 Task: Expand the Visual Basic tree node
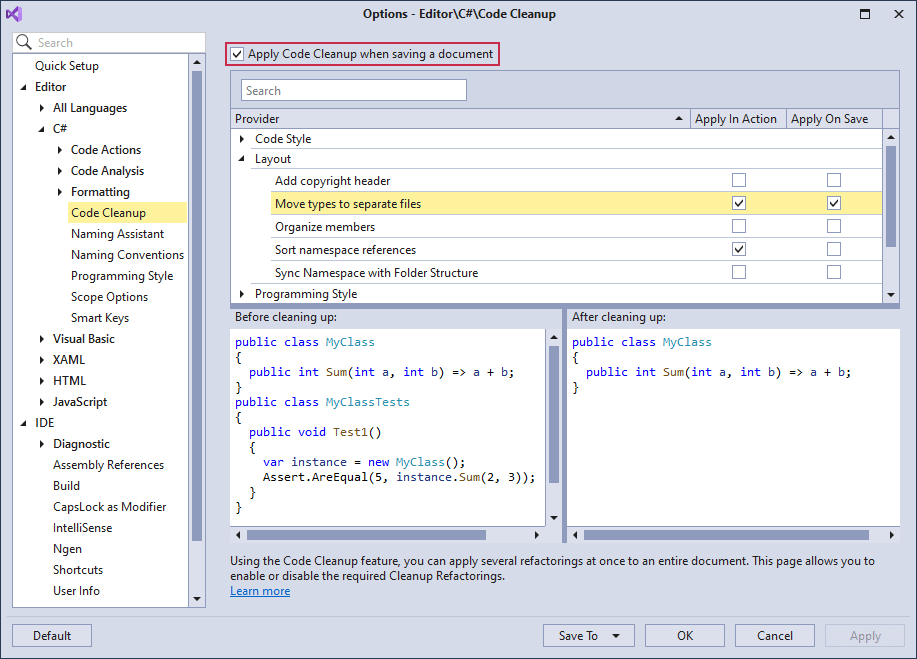click(x=41, y=339)
